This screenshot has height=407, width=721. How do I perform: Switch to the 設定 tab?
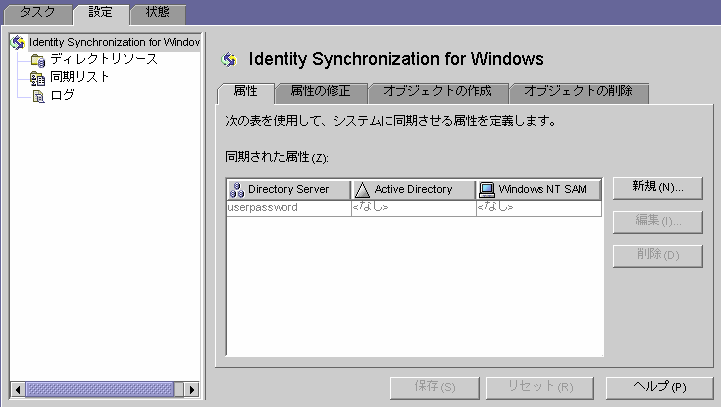(101, 13)
